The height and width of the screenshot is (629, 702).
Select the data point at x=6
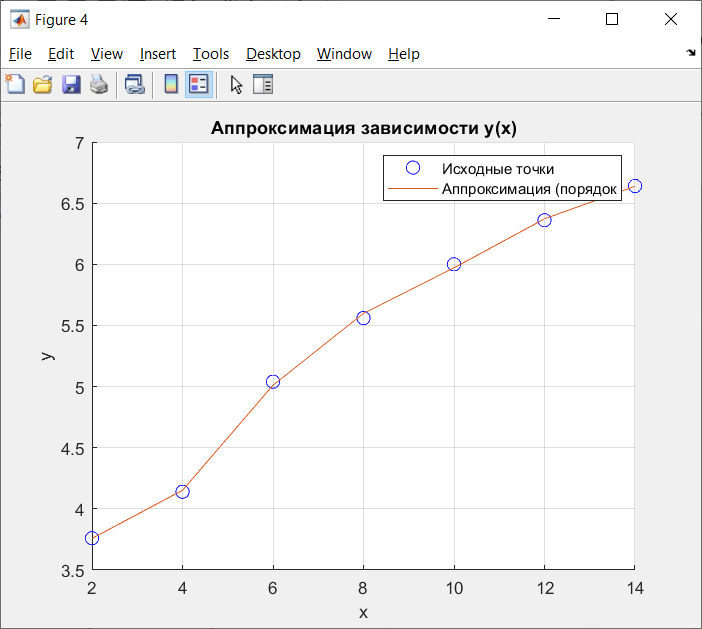273,382
